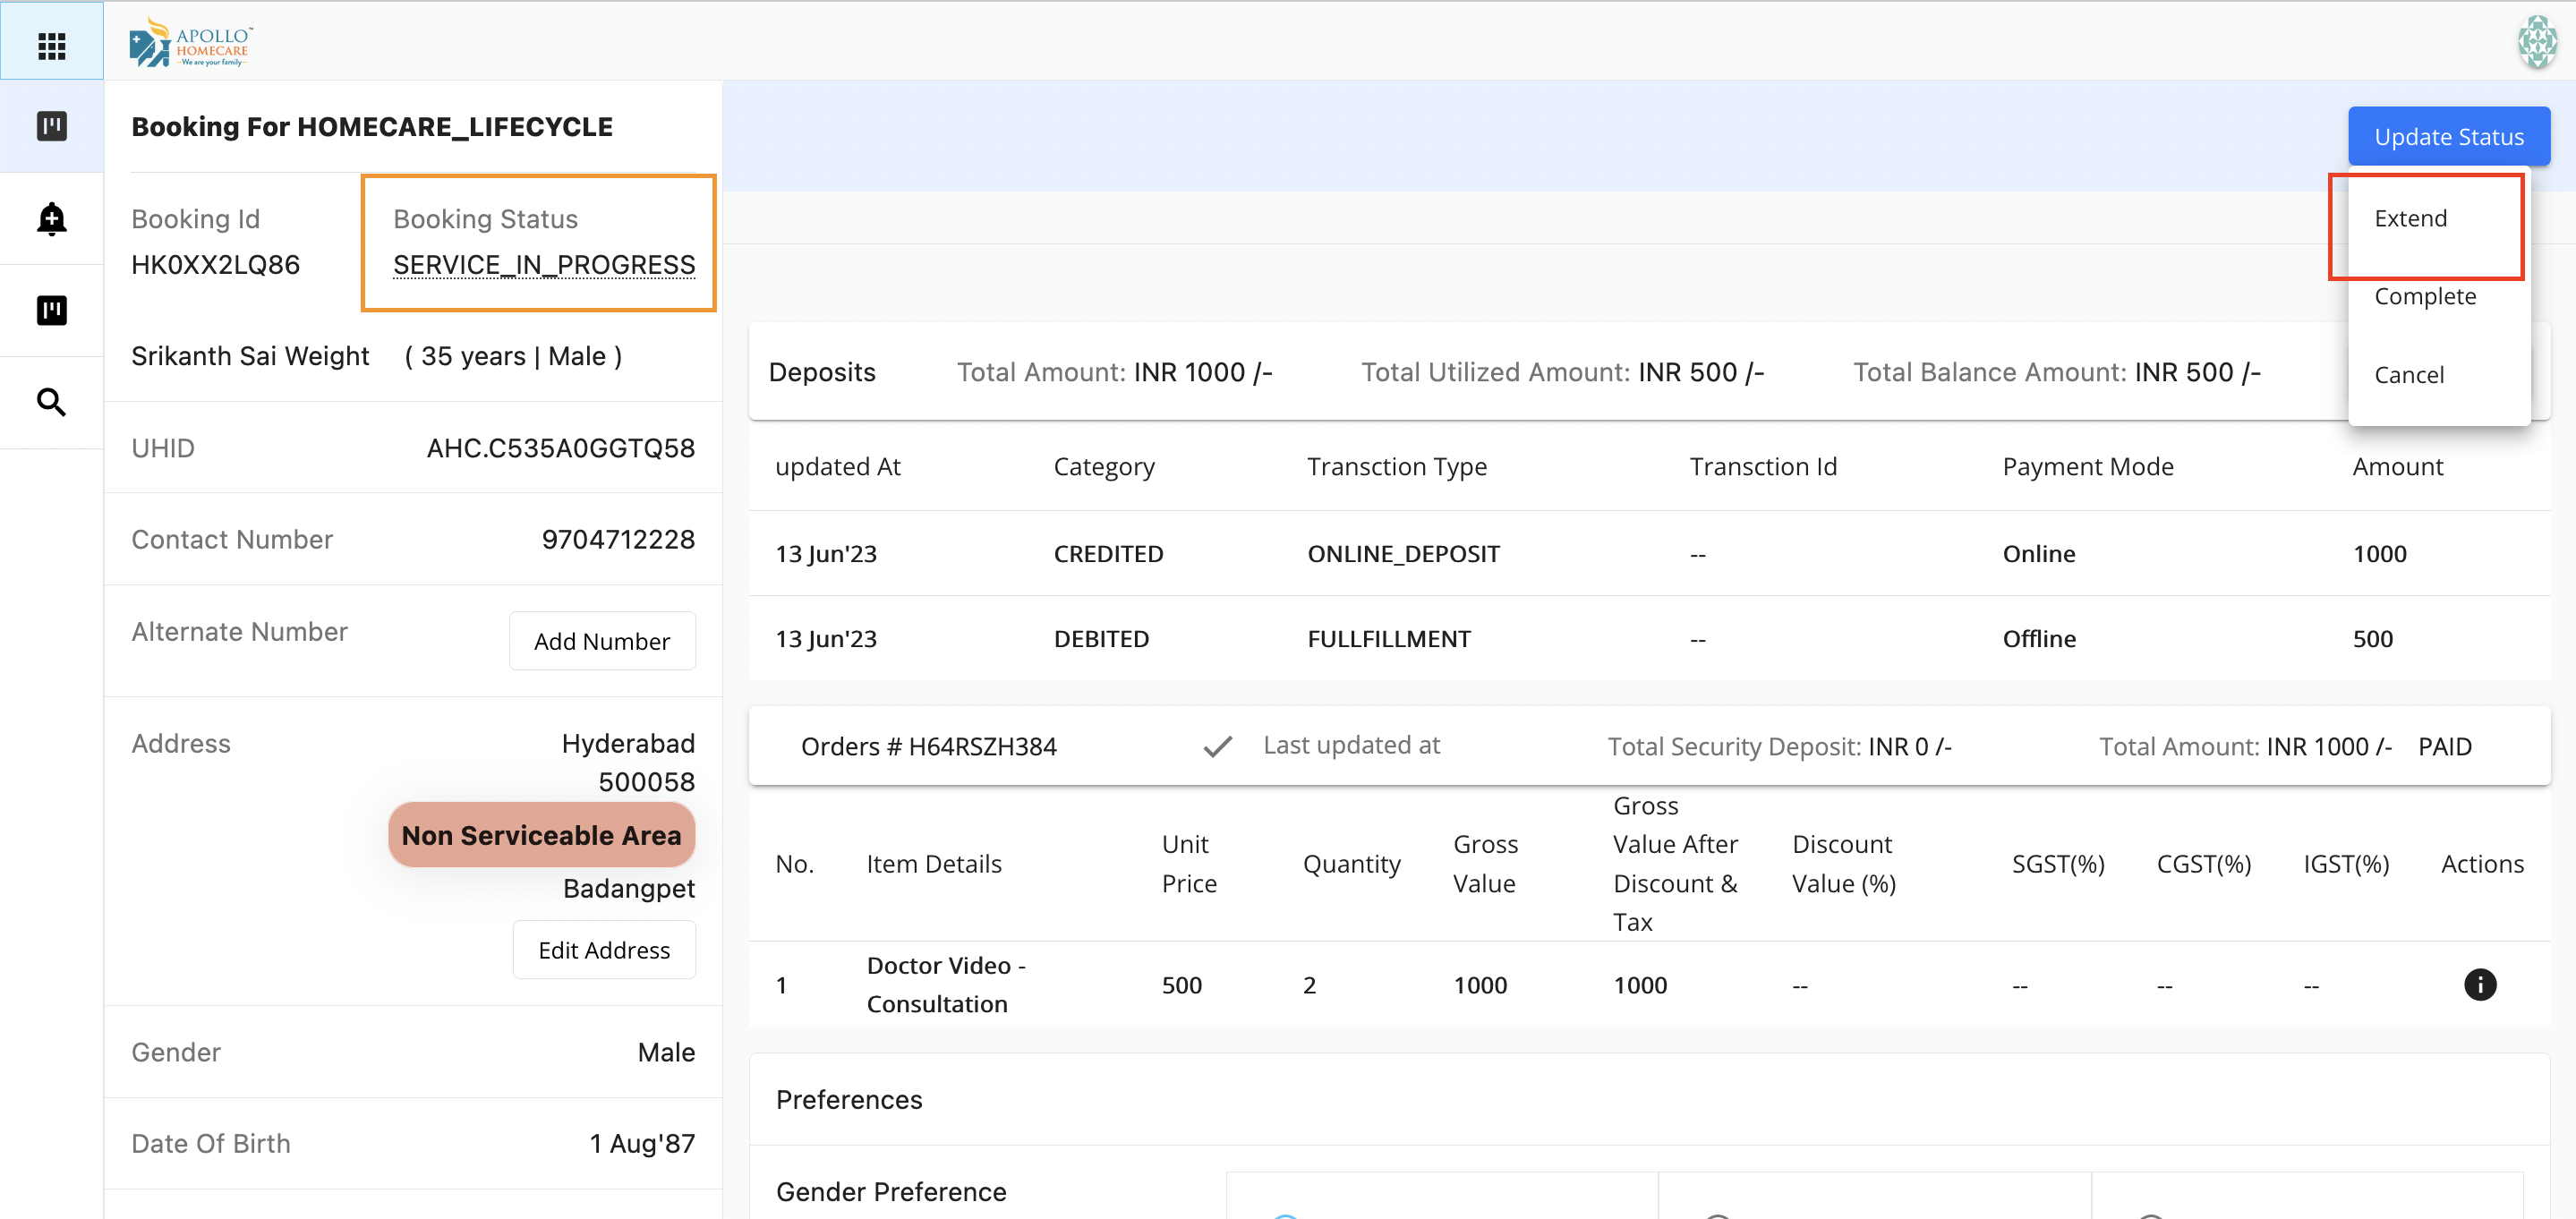Expand the Orders # H64RSZH384 header
2576x1219 pixels.
928,746
